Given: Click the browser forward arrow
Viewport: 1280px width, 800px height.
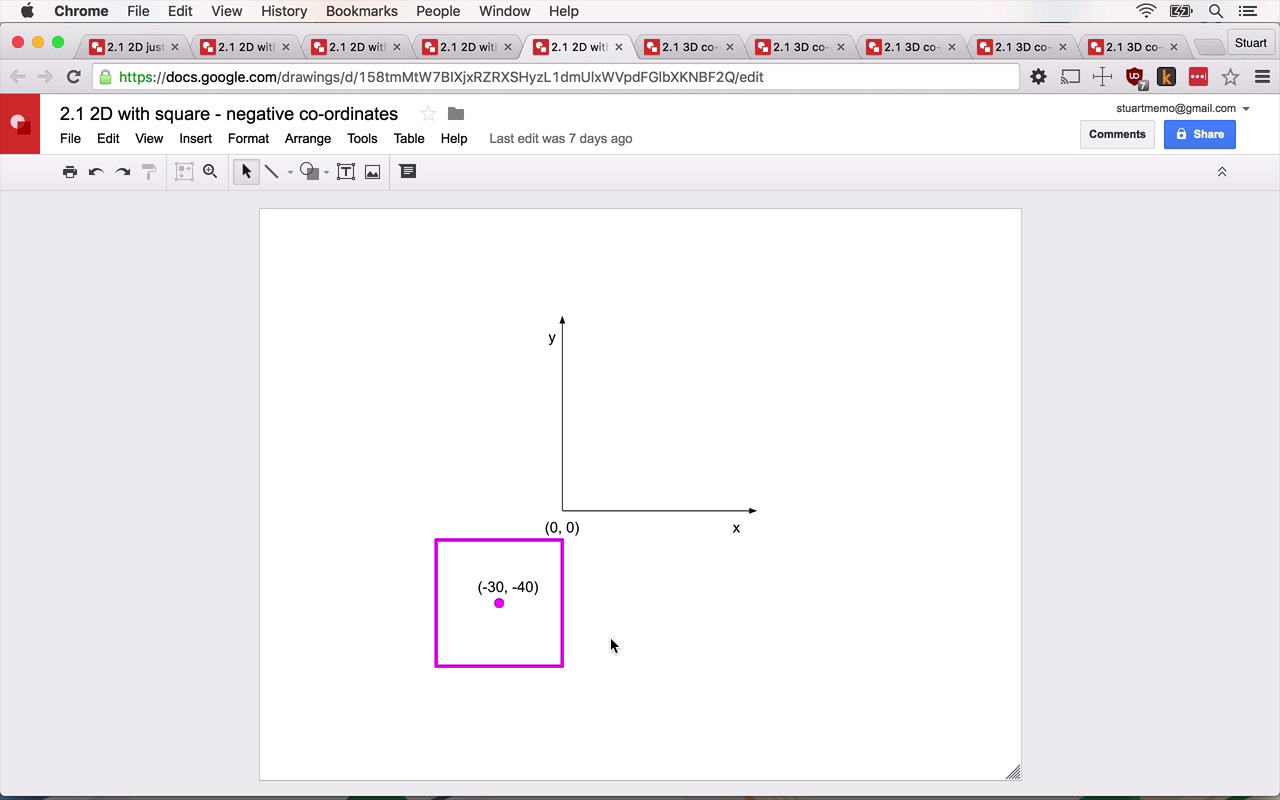Looking at the screenshot, I should [x=45, y=77].
